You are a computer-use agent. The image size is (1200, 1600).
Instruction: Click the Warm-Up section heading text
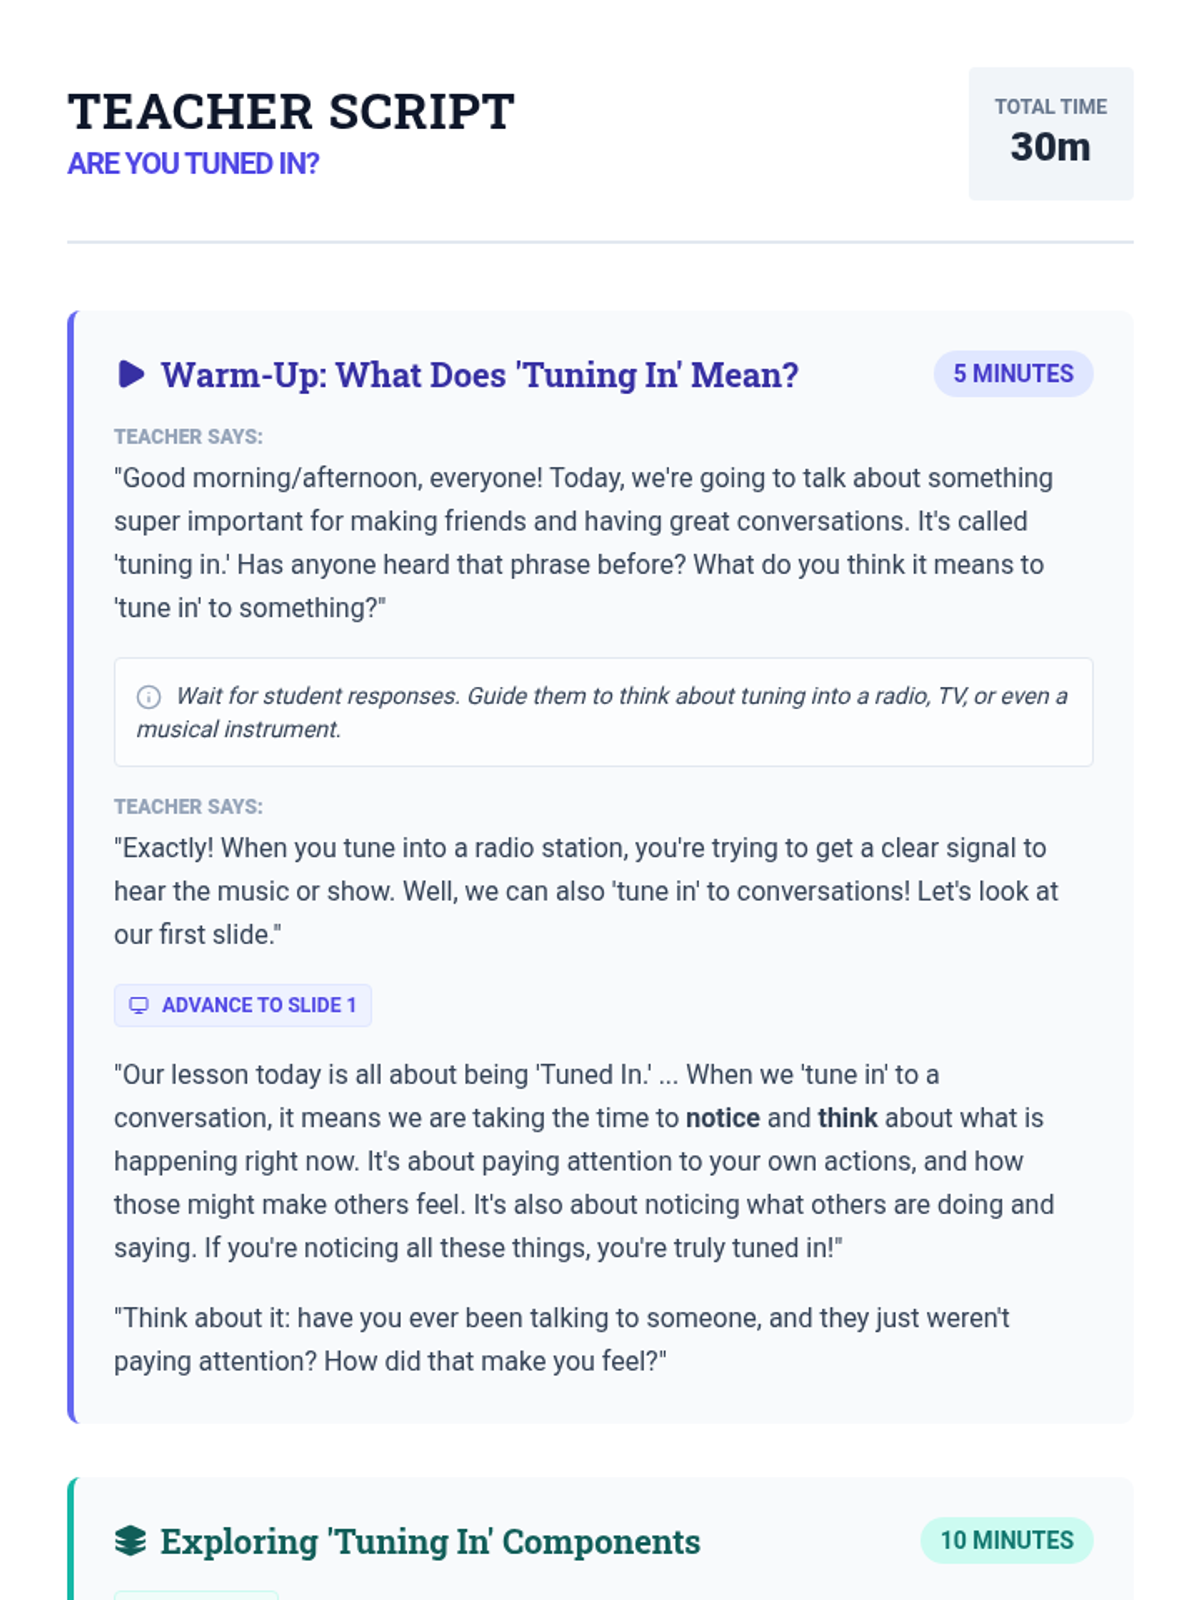(x=480, y=375)
